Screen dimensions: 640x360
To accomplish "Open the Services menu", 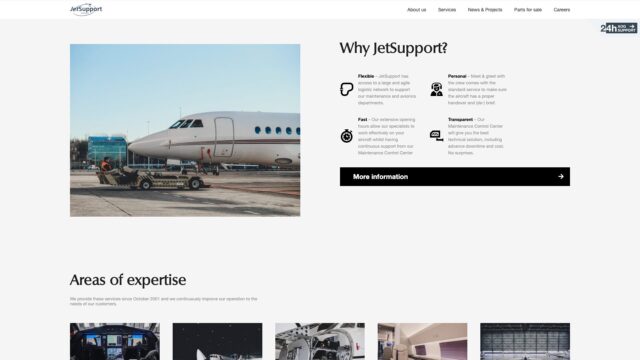I will tap(447, 10).
